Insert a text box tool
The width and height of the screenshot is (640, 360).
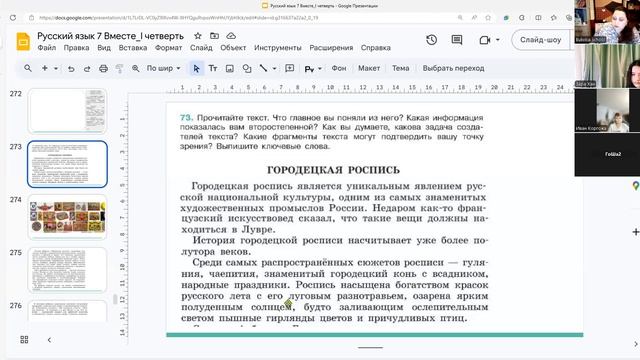213,68
